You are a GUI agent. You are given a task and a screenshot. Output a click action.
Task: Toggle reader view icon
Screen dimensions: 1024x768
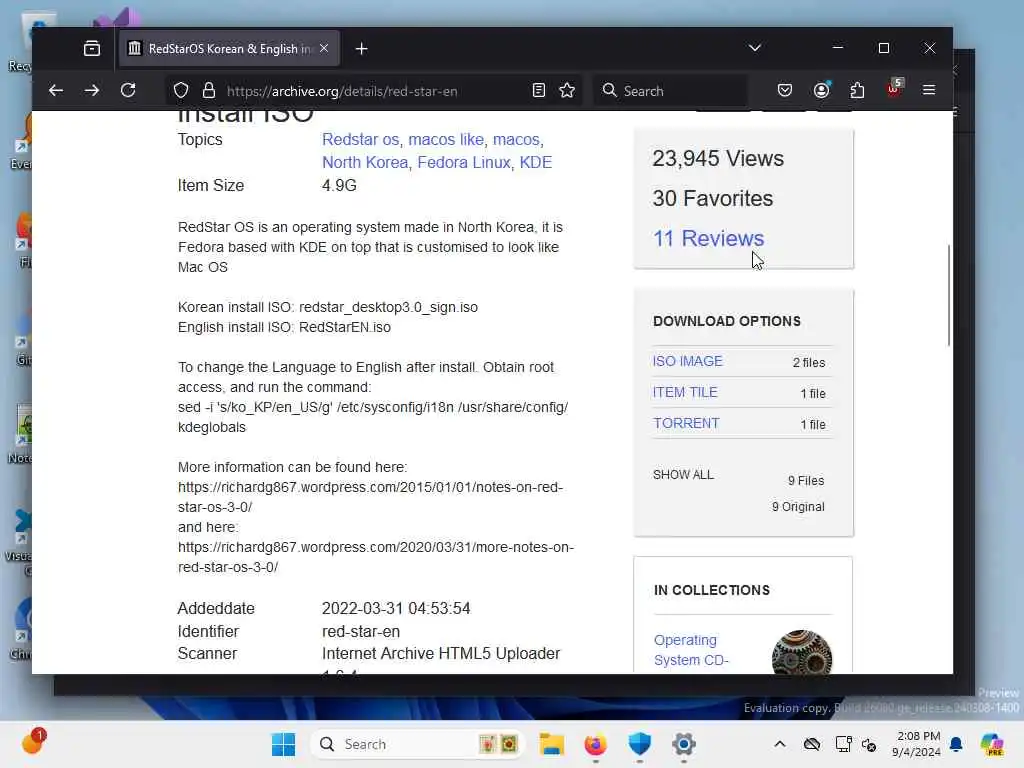pos(539,91)
